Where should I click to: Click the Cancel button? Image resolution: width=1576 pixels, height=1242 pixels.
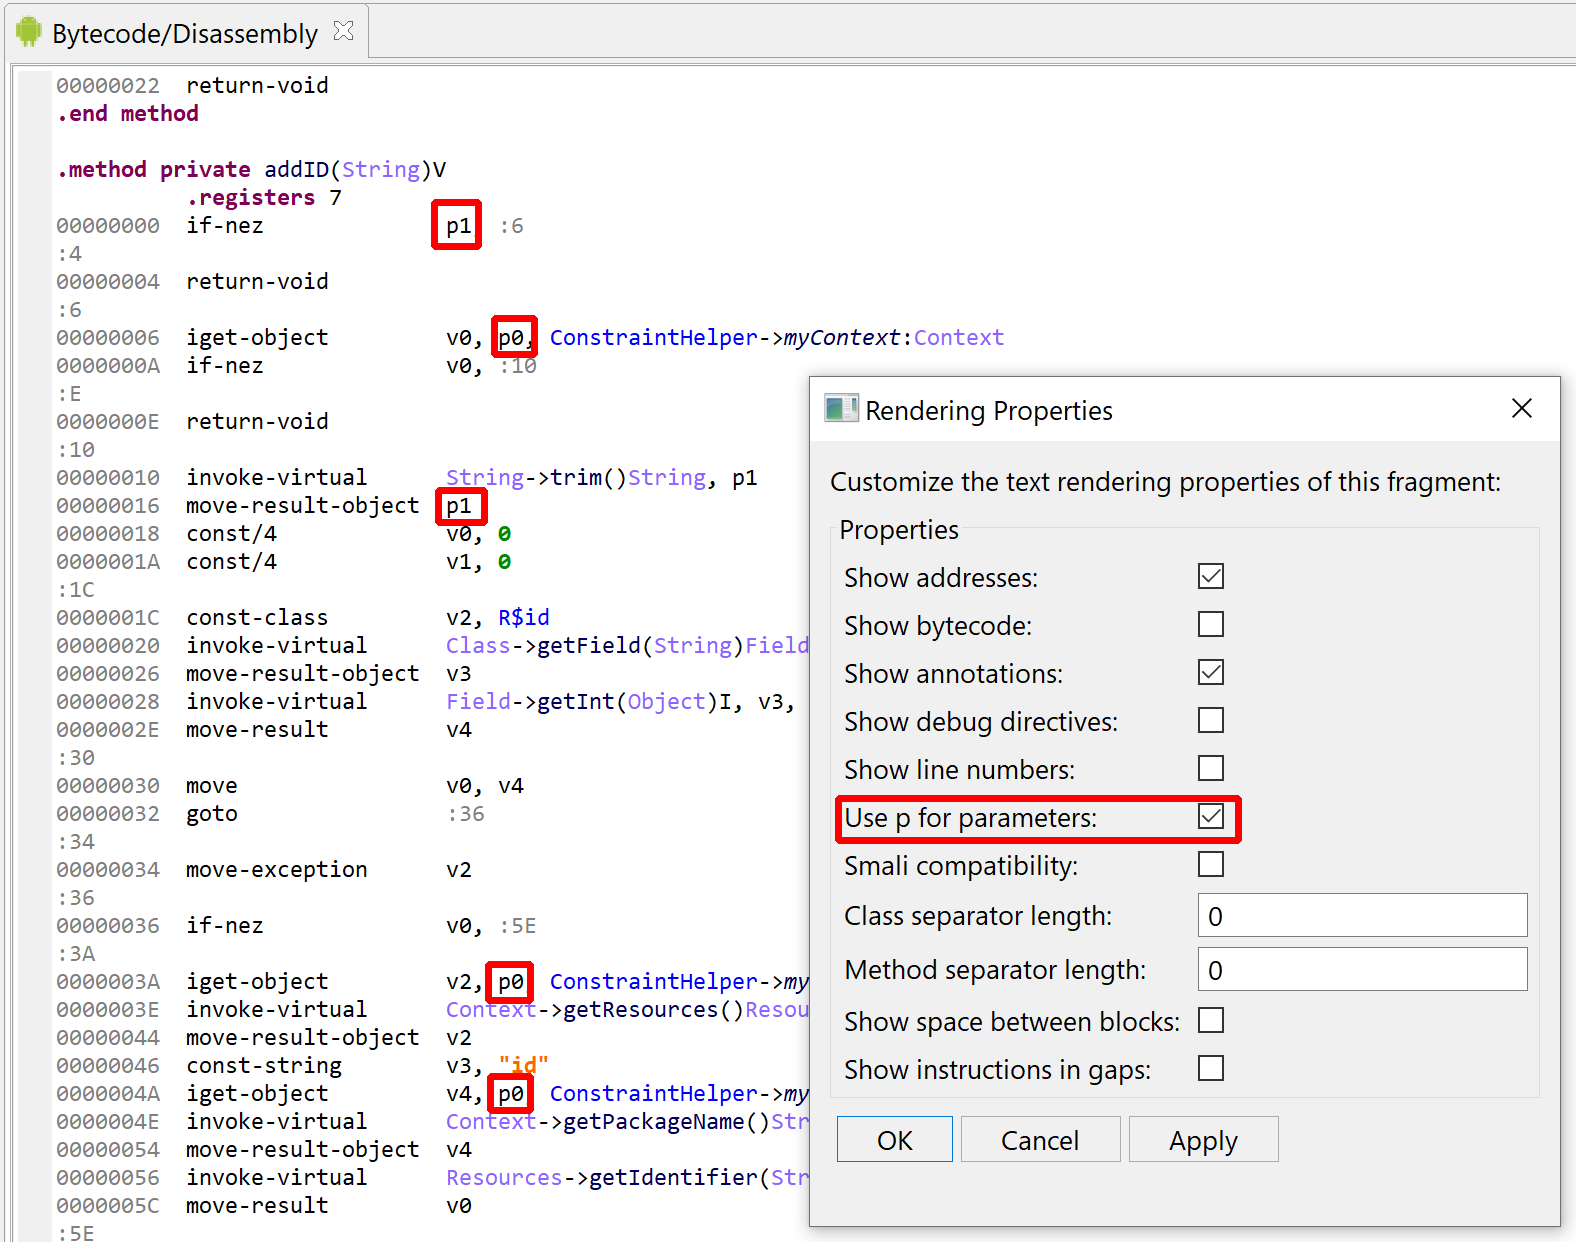point(1040,1139)
